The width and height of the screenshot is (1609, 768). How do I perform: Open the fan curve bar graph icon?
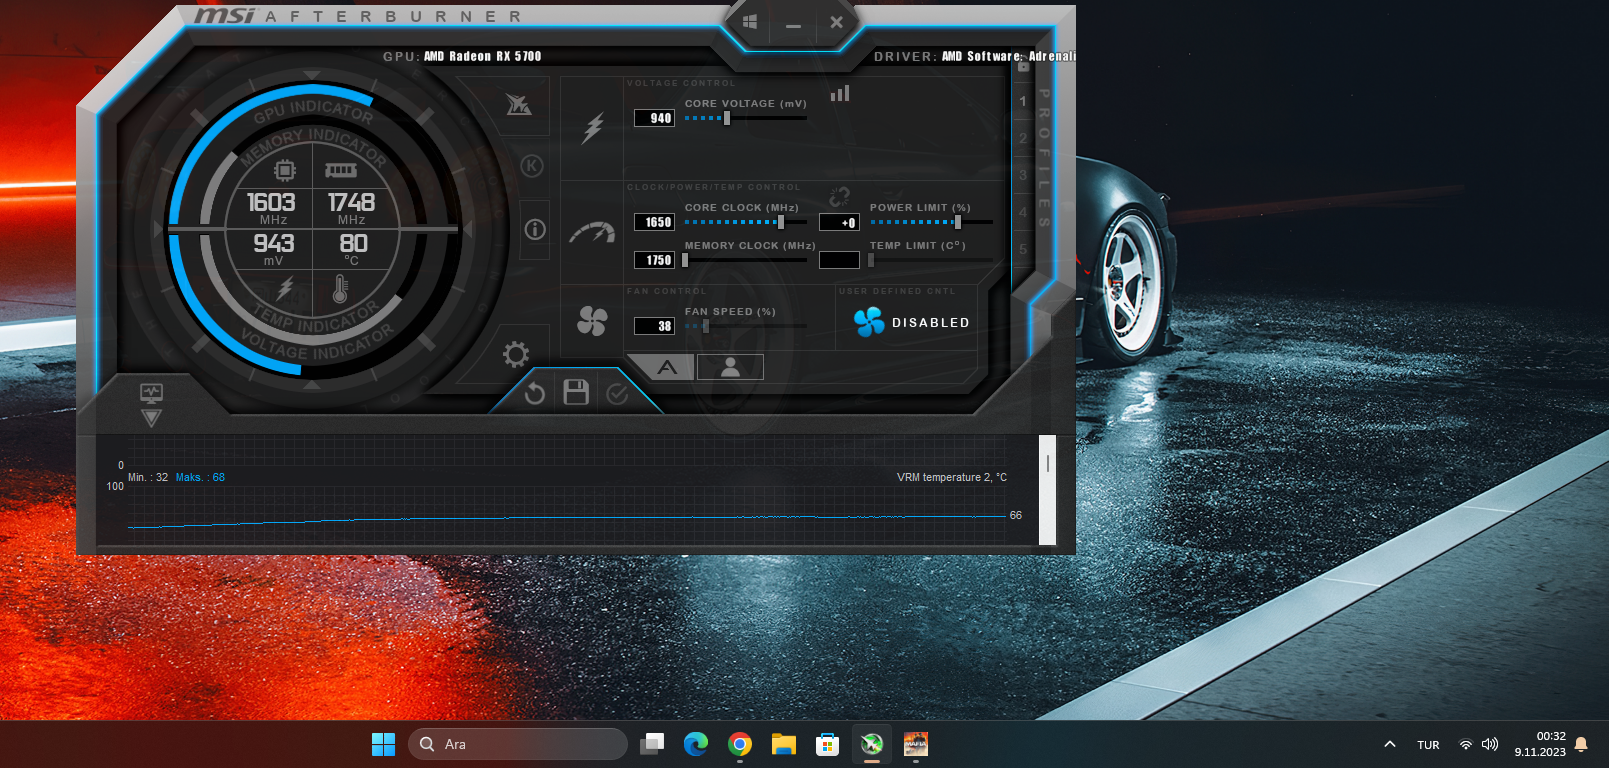click(840, 93)
